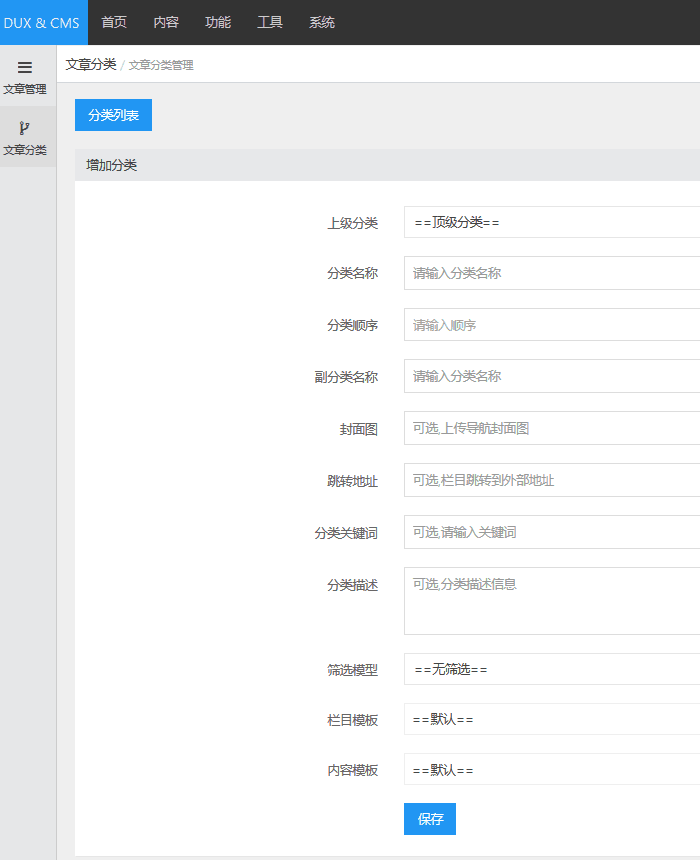Select 工具 in the top navigation bar
This screenshot has width=700, height=860.
[x=270, y=22]
